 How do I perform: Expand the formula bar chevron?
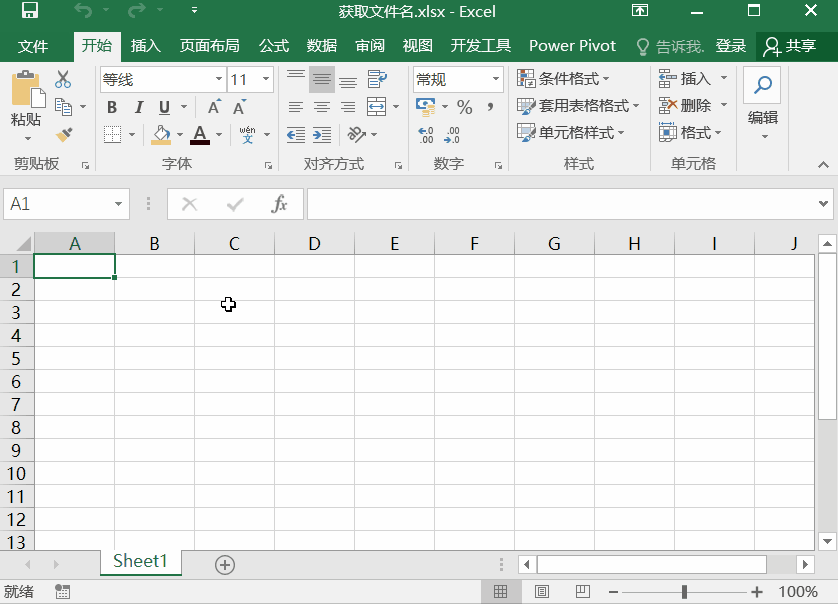point(823,203)
